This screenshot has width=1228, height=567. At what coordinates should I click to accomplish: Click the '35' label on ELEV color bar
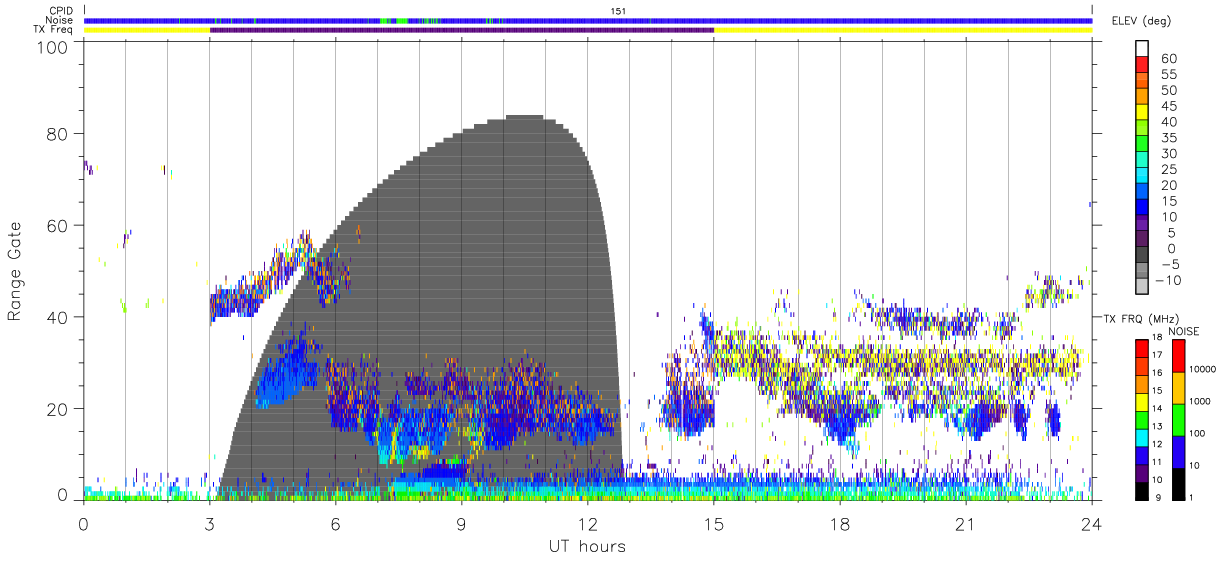click(x=1167, y=138)
